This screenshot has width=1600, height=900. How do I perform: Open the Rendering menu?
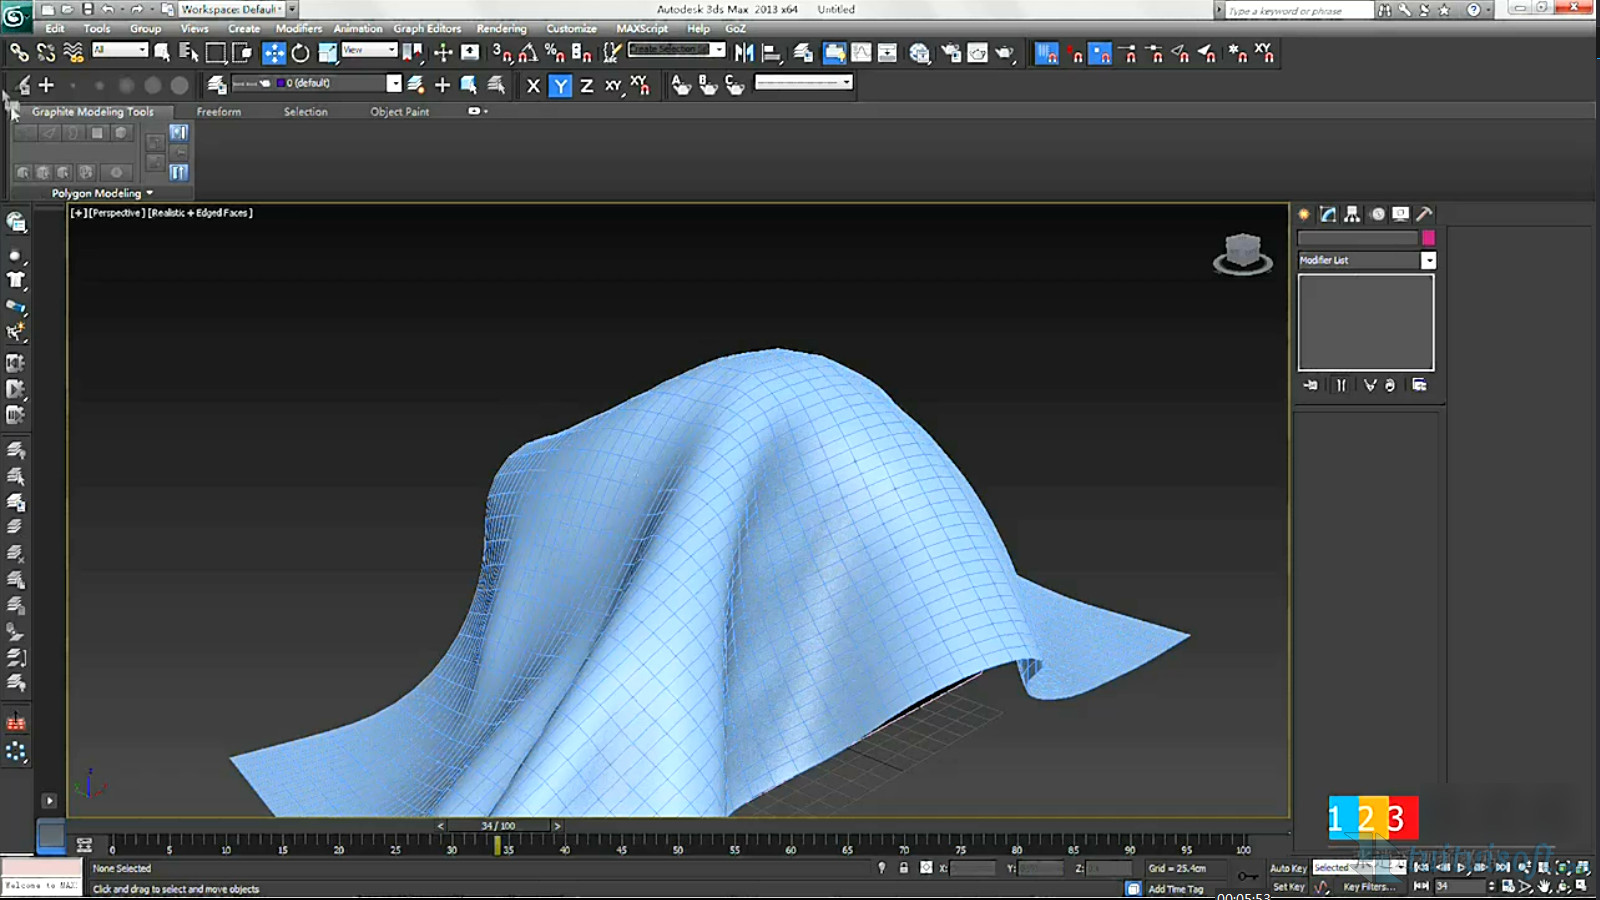coord(501,29)
